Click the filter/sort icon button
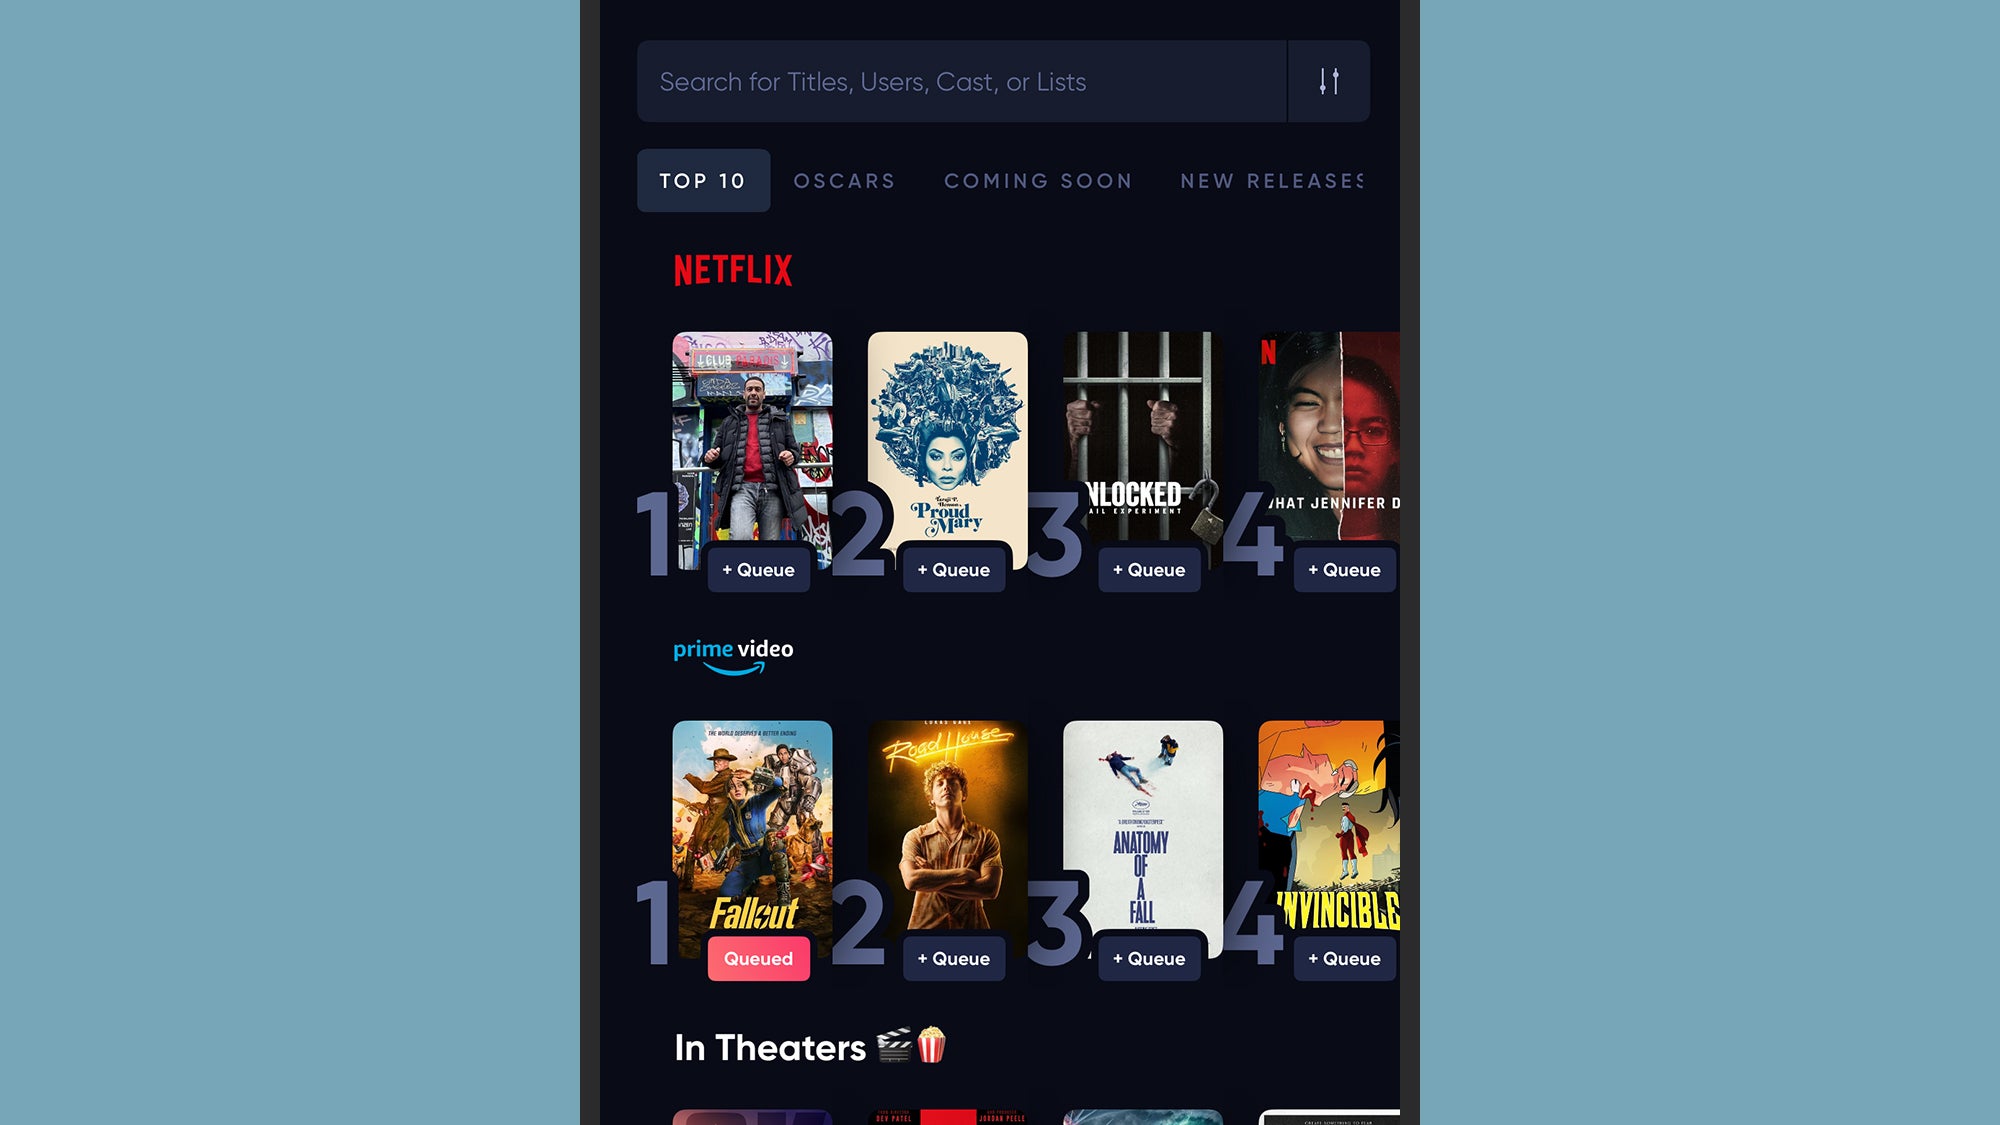The height and width of the screenshot is (1125, 2000). pyautogui.click(x=1328, y=81)
